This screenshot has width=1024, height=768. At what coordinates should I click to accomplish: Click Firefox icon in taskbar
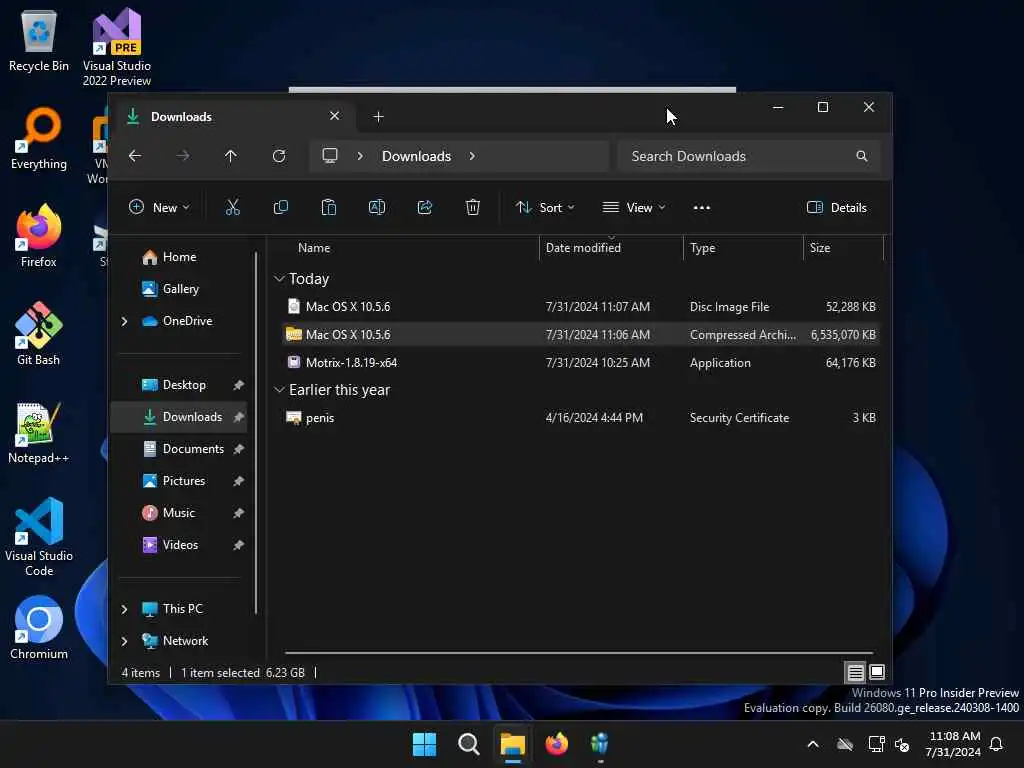tap(556, 744)
